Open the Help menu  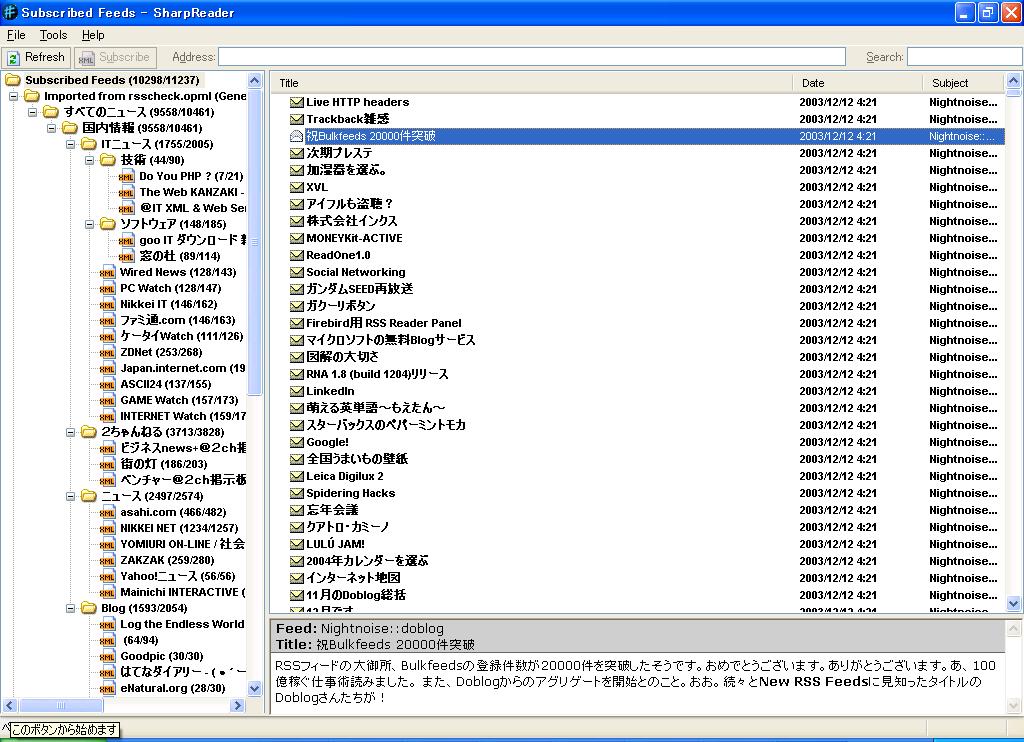[x=93, y=35]
